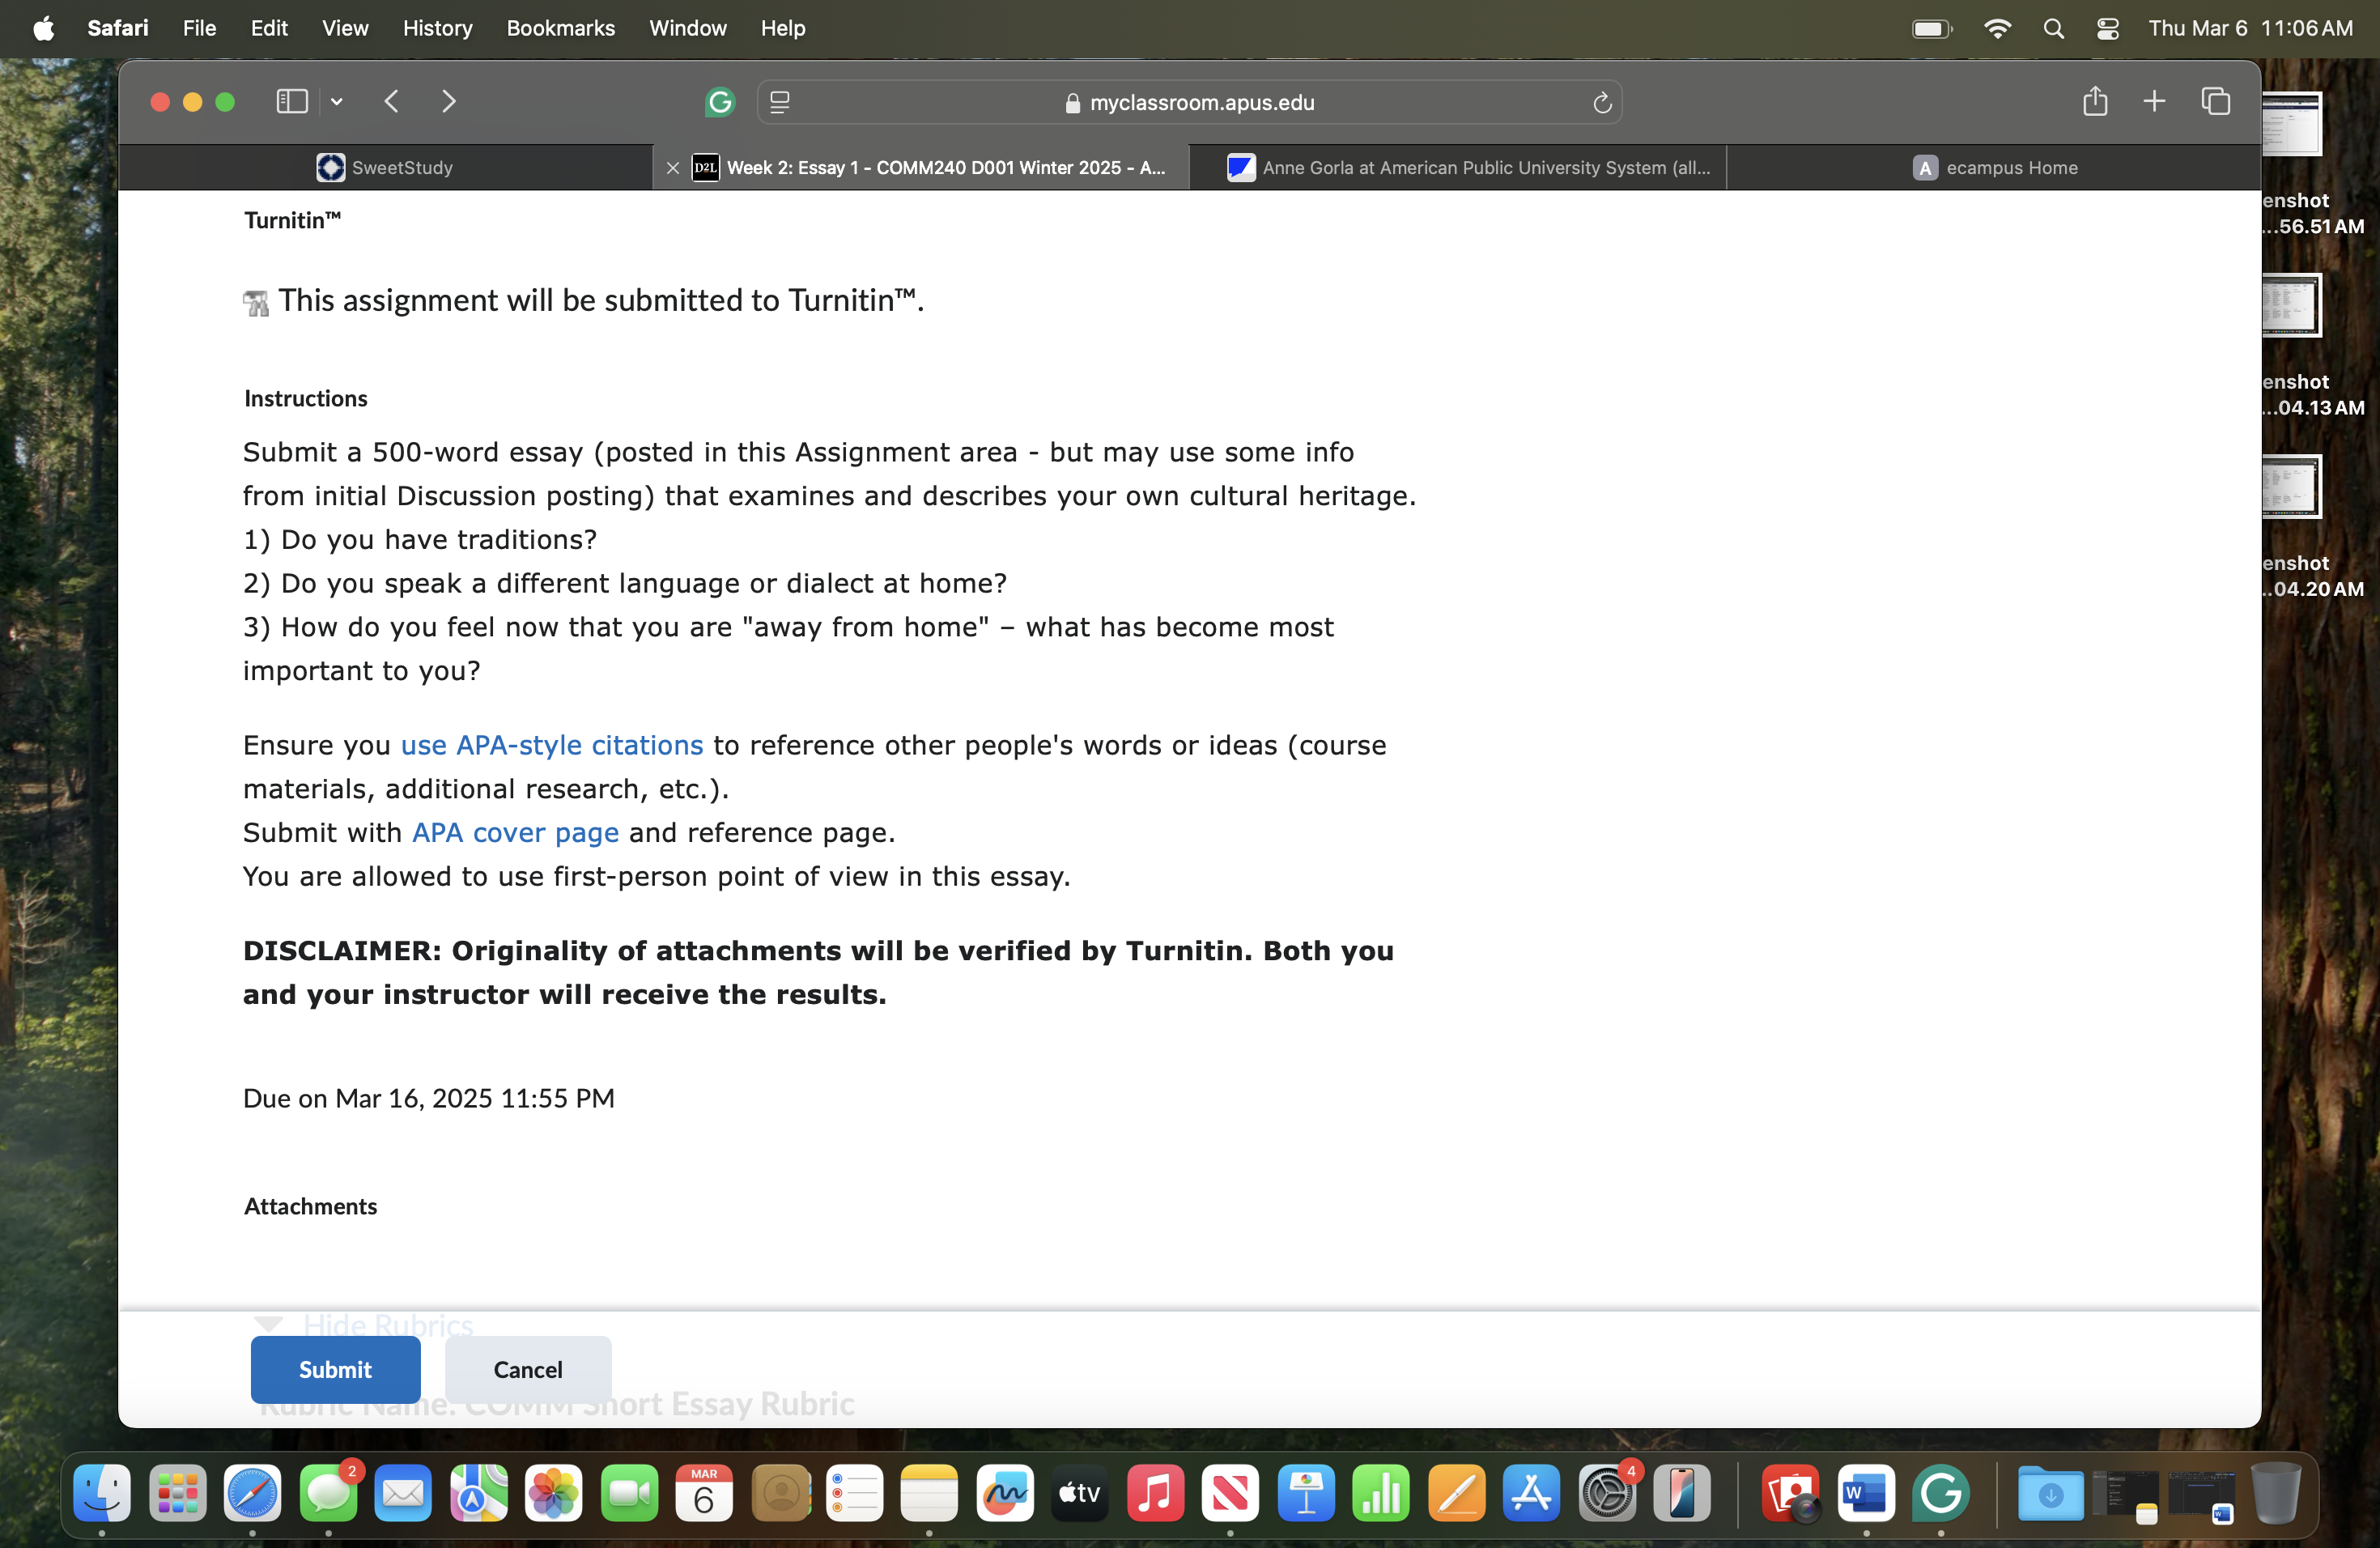Open the News app
Image resolution: width=2380 pixels, height=1548 pixels.
(x=1230, y=1494)
